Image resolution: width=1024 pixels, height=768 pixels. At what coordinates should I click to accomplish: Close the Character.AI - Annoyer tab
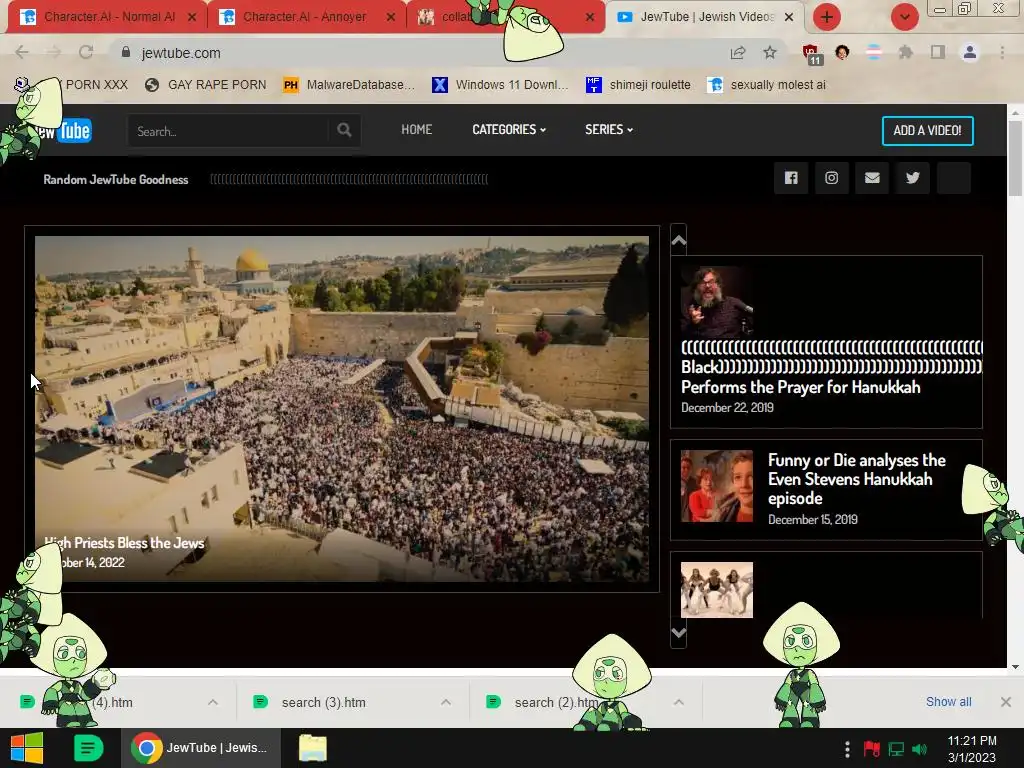pyautogui.click(x=391, y=17)
